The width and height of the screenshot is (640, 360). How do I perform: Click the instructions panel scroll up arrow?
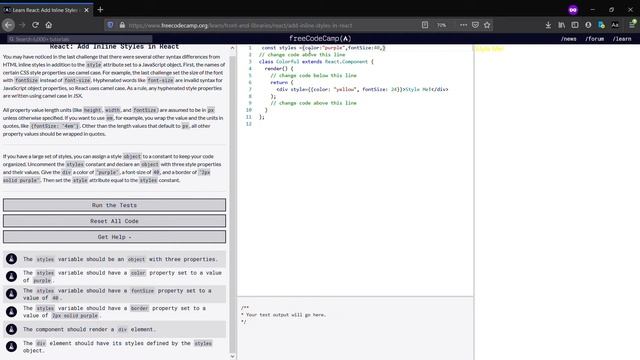[233, 48]
